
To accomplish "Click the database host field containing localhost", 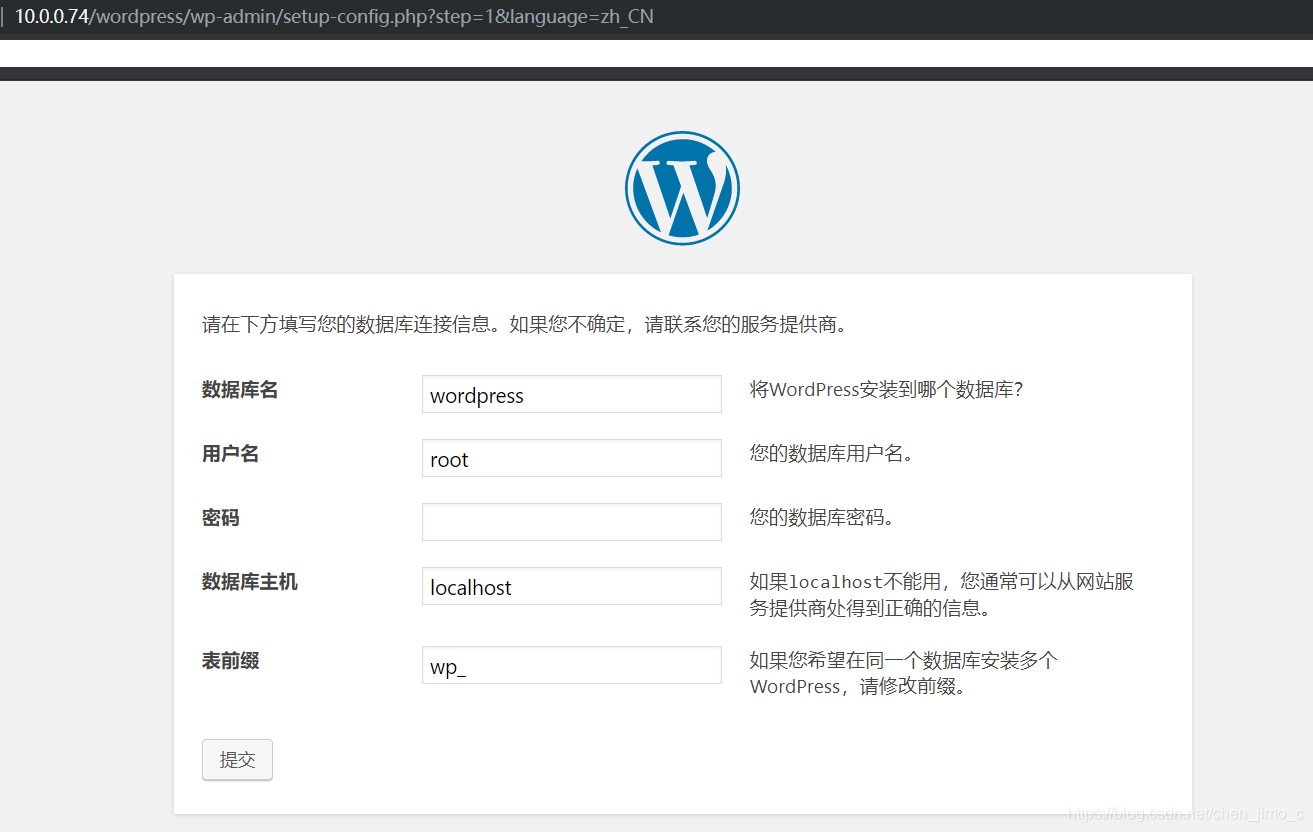I will (x=572, y=586).
